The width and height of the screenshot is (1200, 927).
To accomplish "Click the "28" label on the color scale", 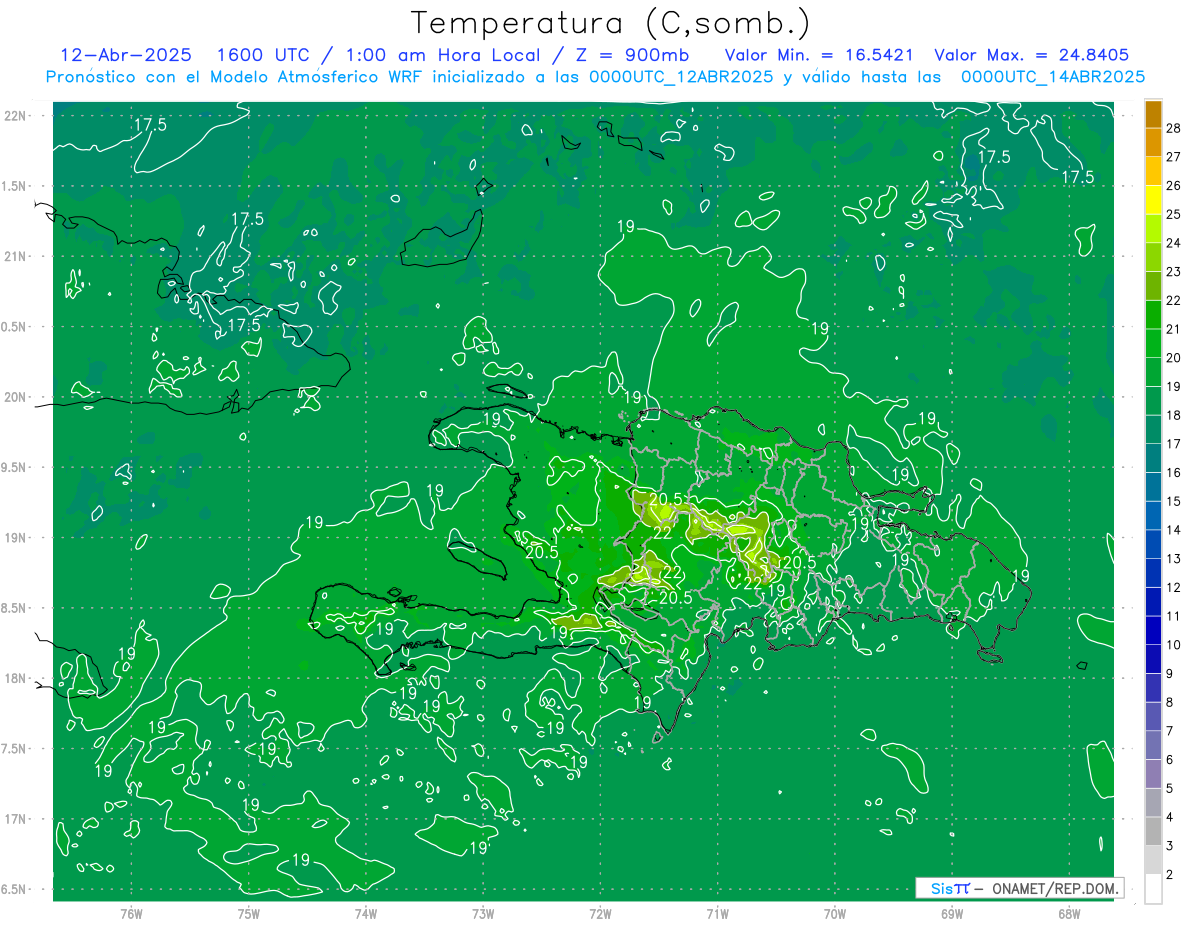I will pyautogui.click(x=1174, y=128).
